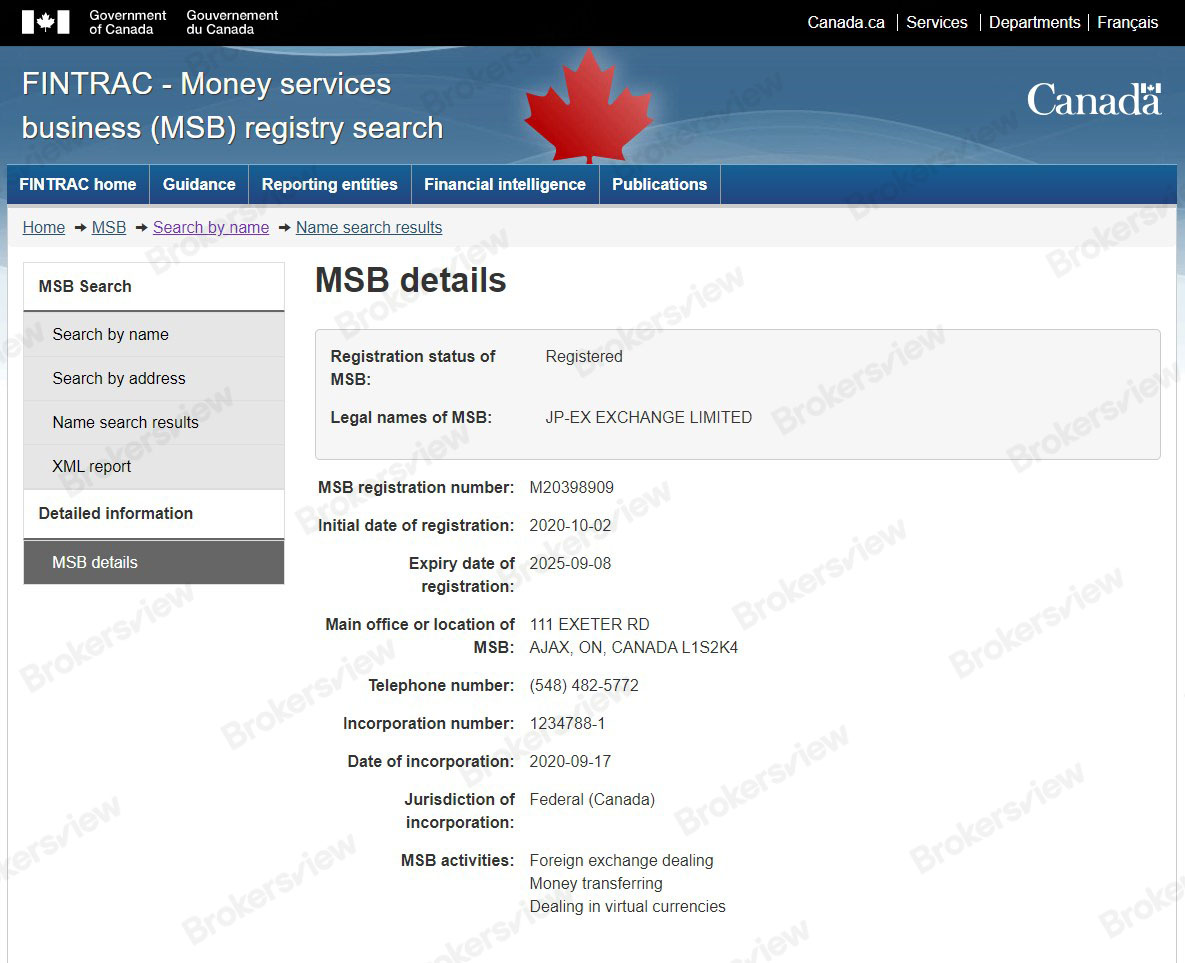The height and width of the screenshot is (963, 1185).
Task: Select XML report in the MSB Search menu
Action: 91,466
